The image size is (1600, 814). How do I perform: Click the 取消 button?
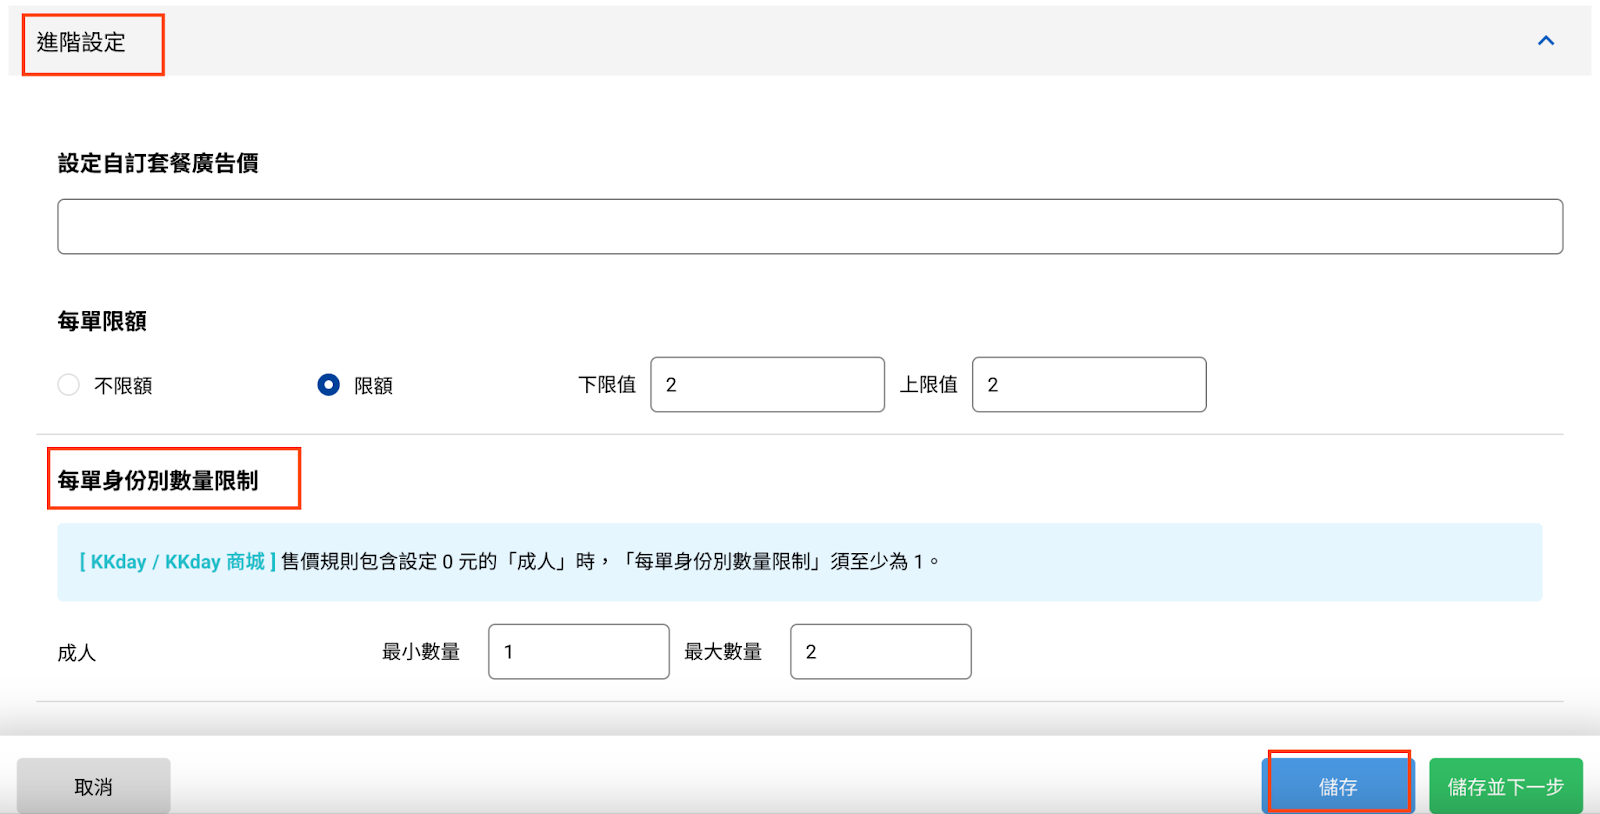pyautogui.click(x=93, y=787)
